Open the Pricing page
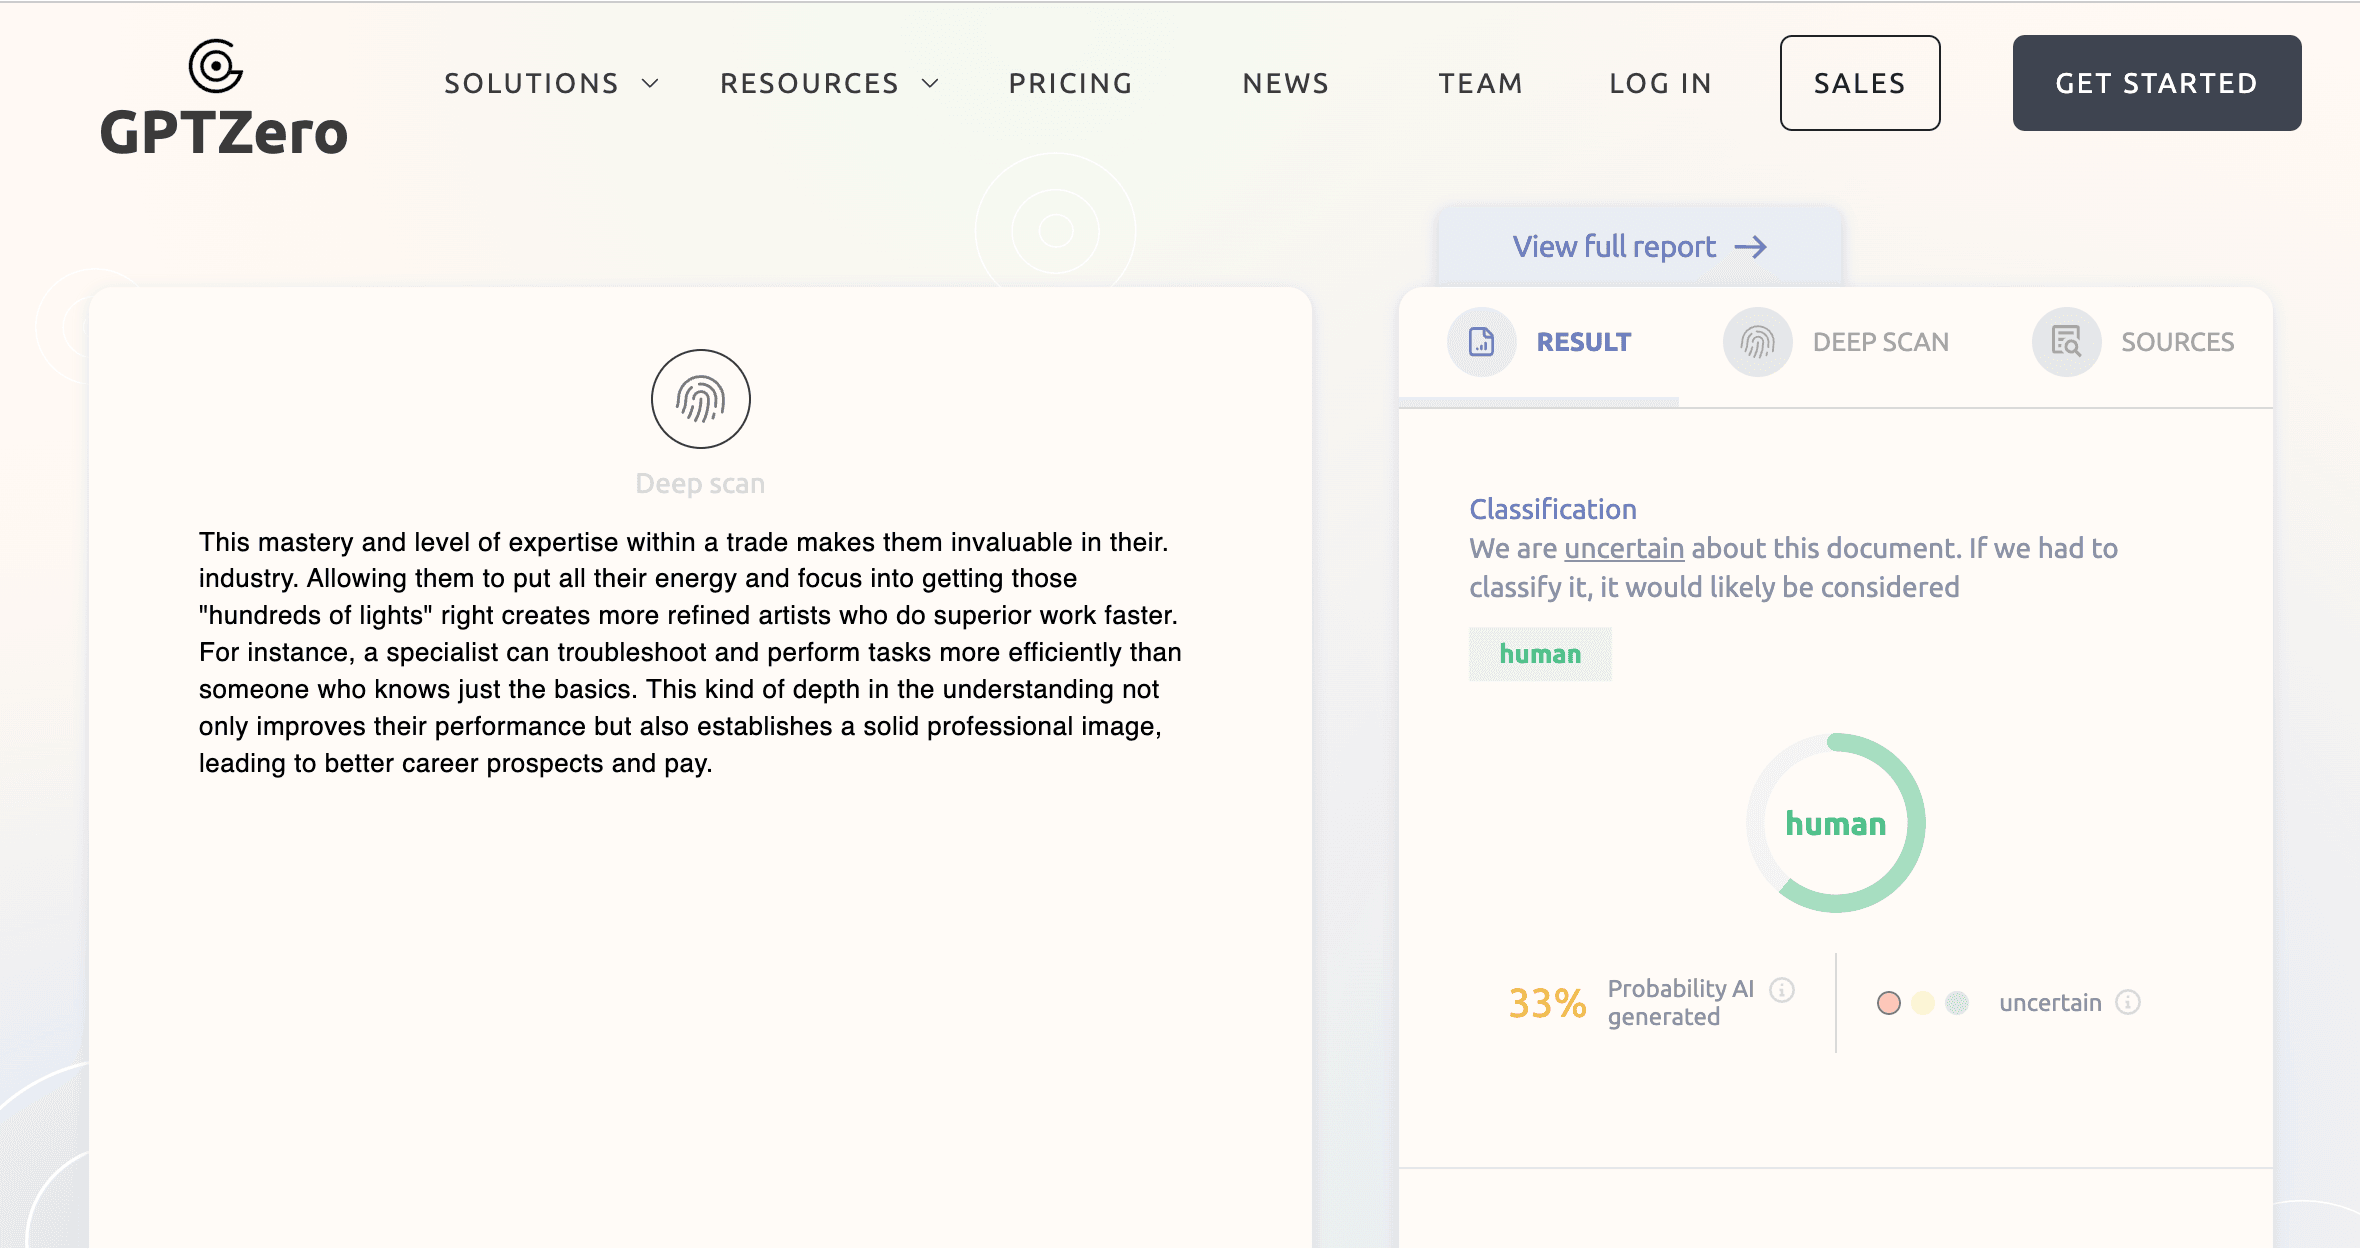 (1070, 83)
